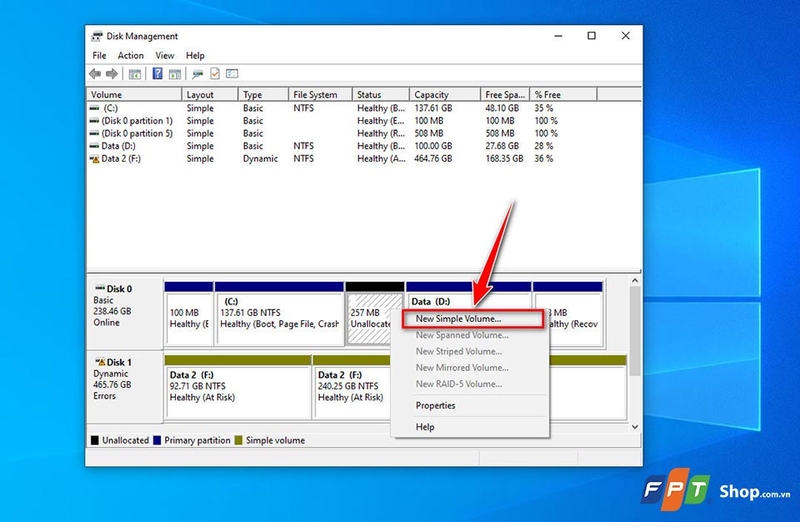Image resolution: width=800 pixels, height=522 pixels.
Task: Click the Connect/Rescan disk toolbar icon
Action: 197,74
